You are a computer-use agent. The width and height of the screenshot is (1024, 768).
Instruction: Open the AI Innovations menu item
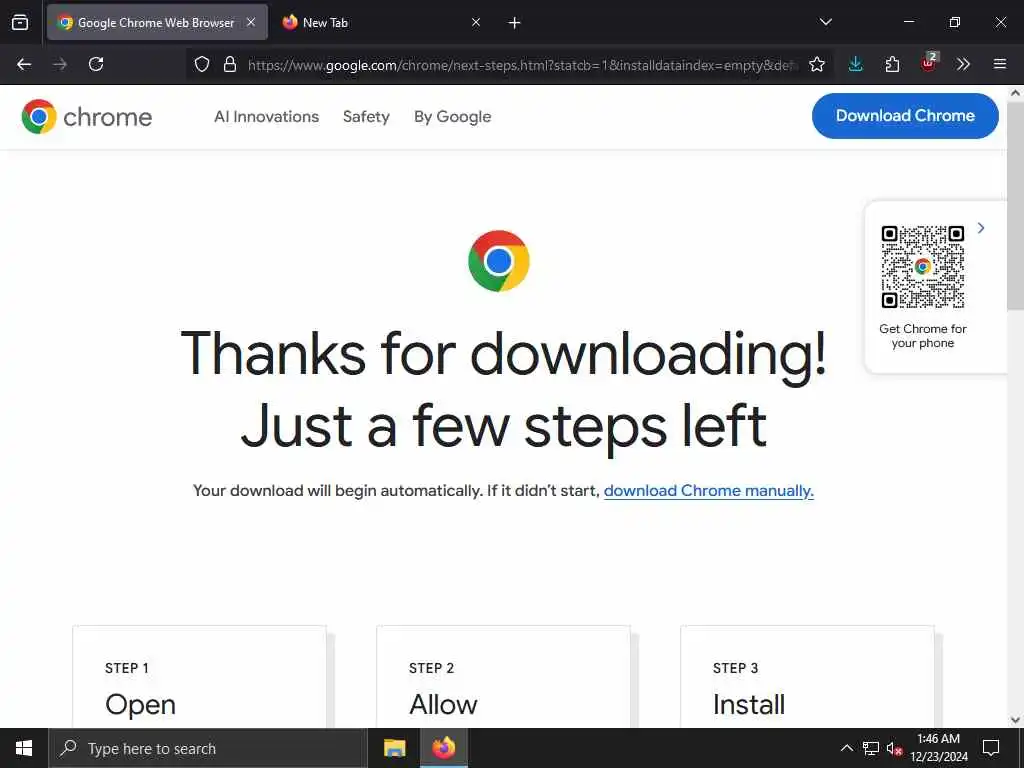coord(266,117)
